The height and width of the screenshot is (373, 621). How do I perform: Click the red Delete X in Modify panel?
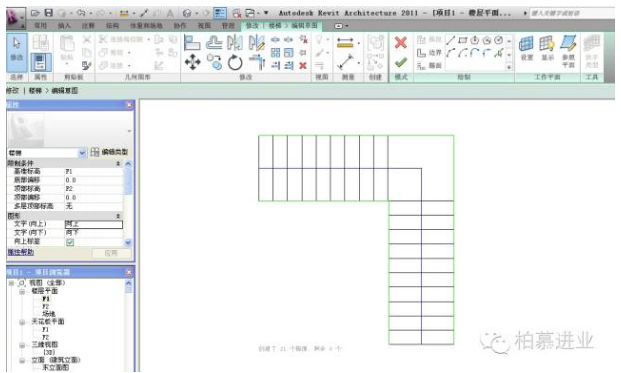tap(303, 66)
